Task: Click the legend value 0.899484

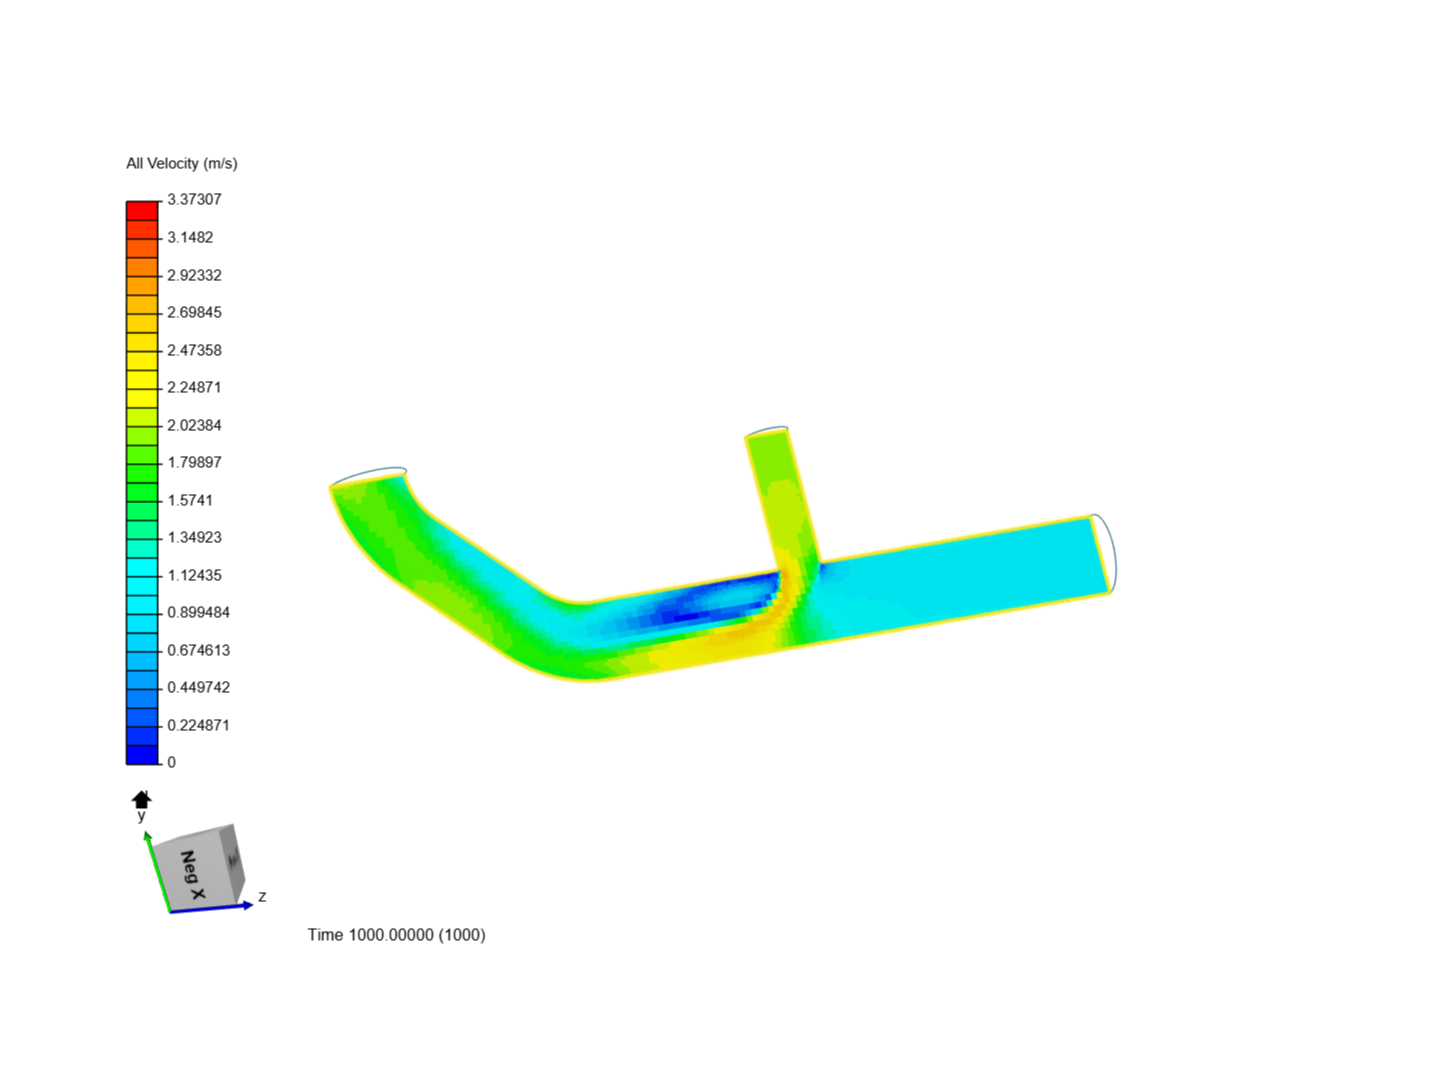Action: (198, 612)
